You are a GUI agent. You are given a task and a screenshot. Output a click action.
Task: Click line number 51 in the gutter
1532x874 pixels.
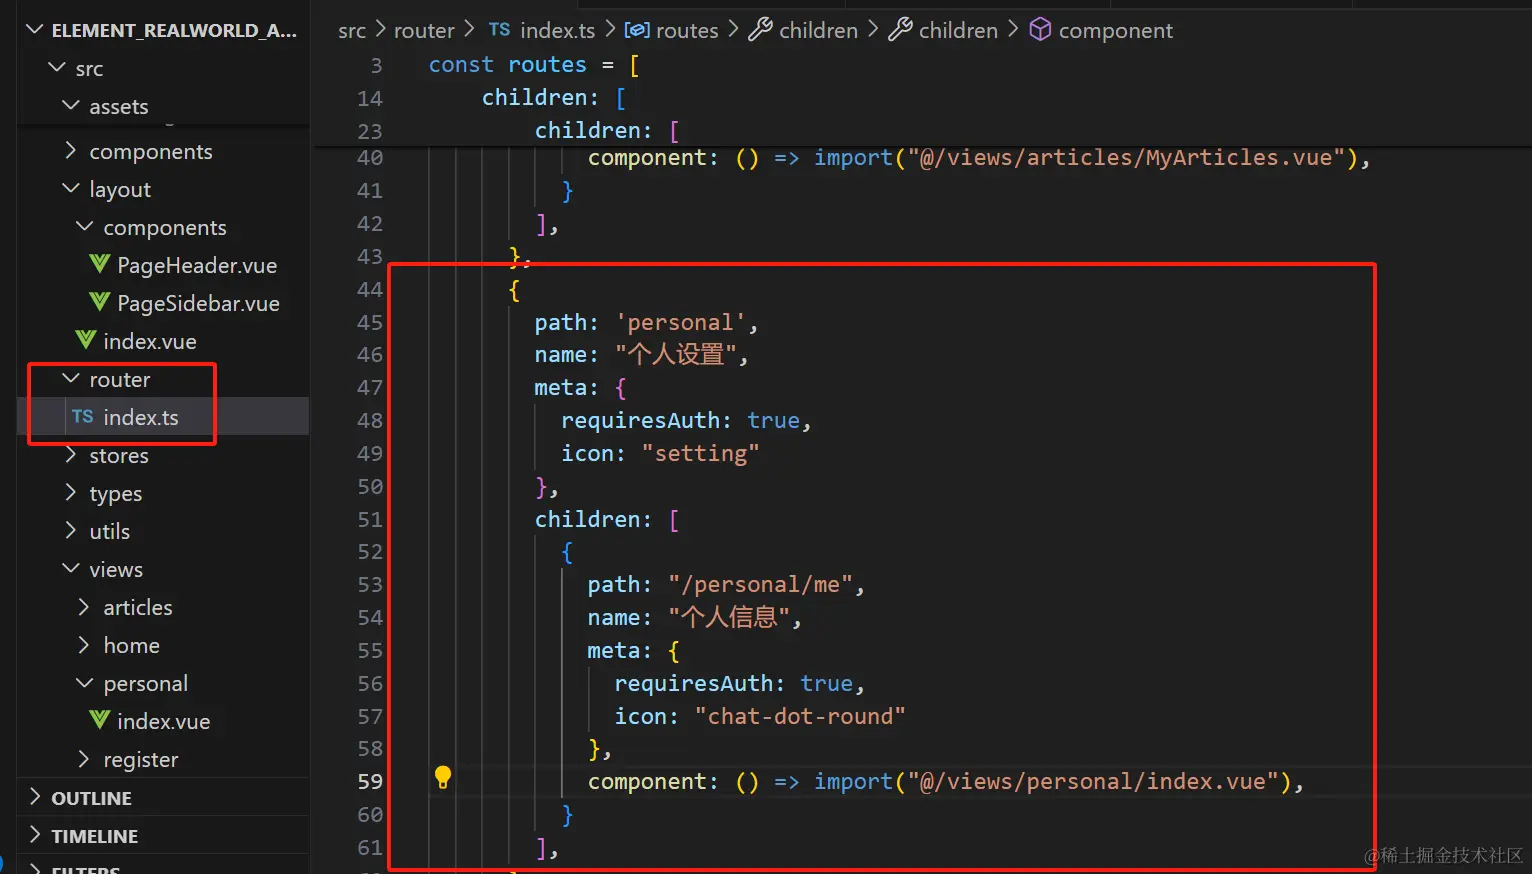tap(370, 520)
